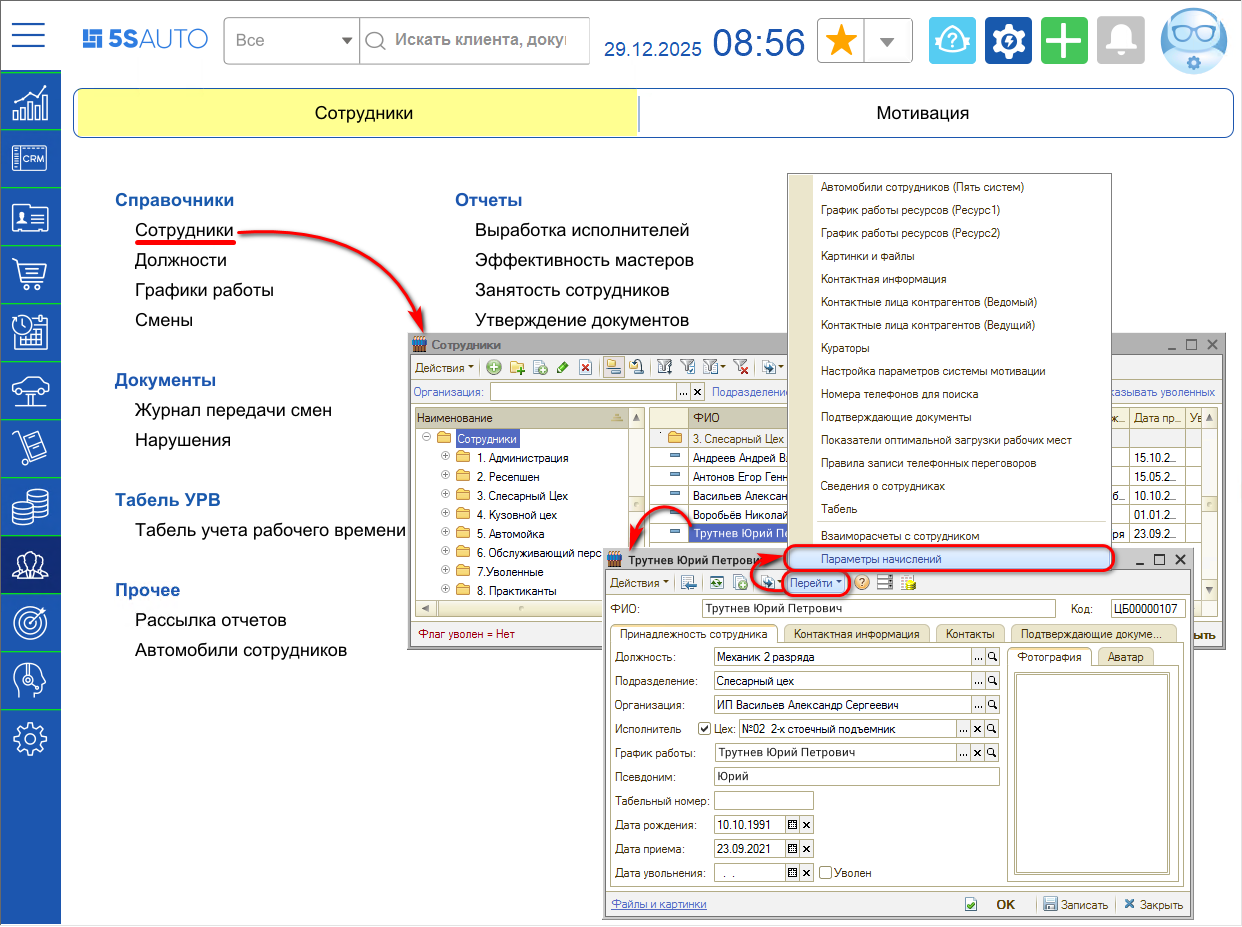This screenshot has height=927, width=1242.
Task: Click the Файлы и картинки link
Action: tap(658, 904)
